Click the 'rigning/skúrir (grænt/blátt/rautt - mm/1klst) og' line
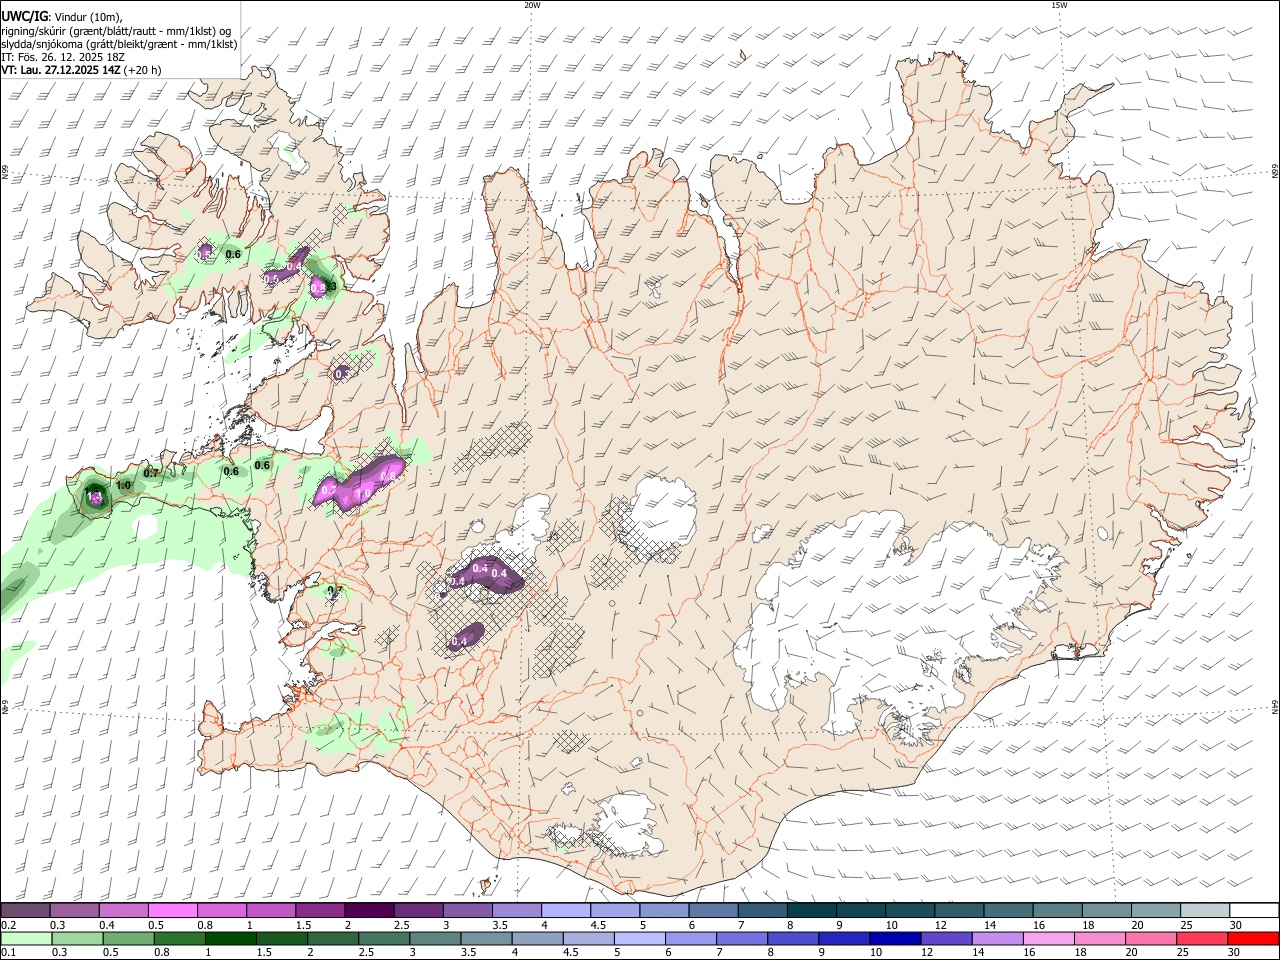This screenshot has height=960, width=1280. [x=116, y=31]
